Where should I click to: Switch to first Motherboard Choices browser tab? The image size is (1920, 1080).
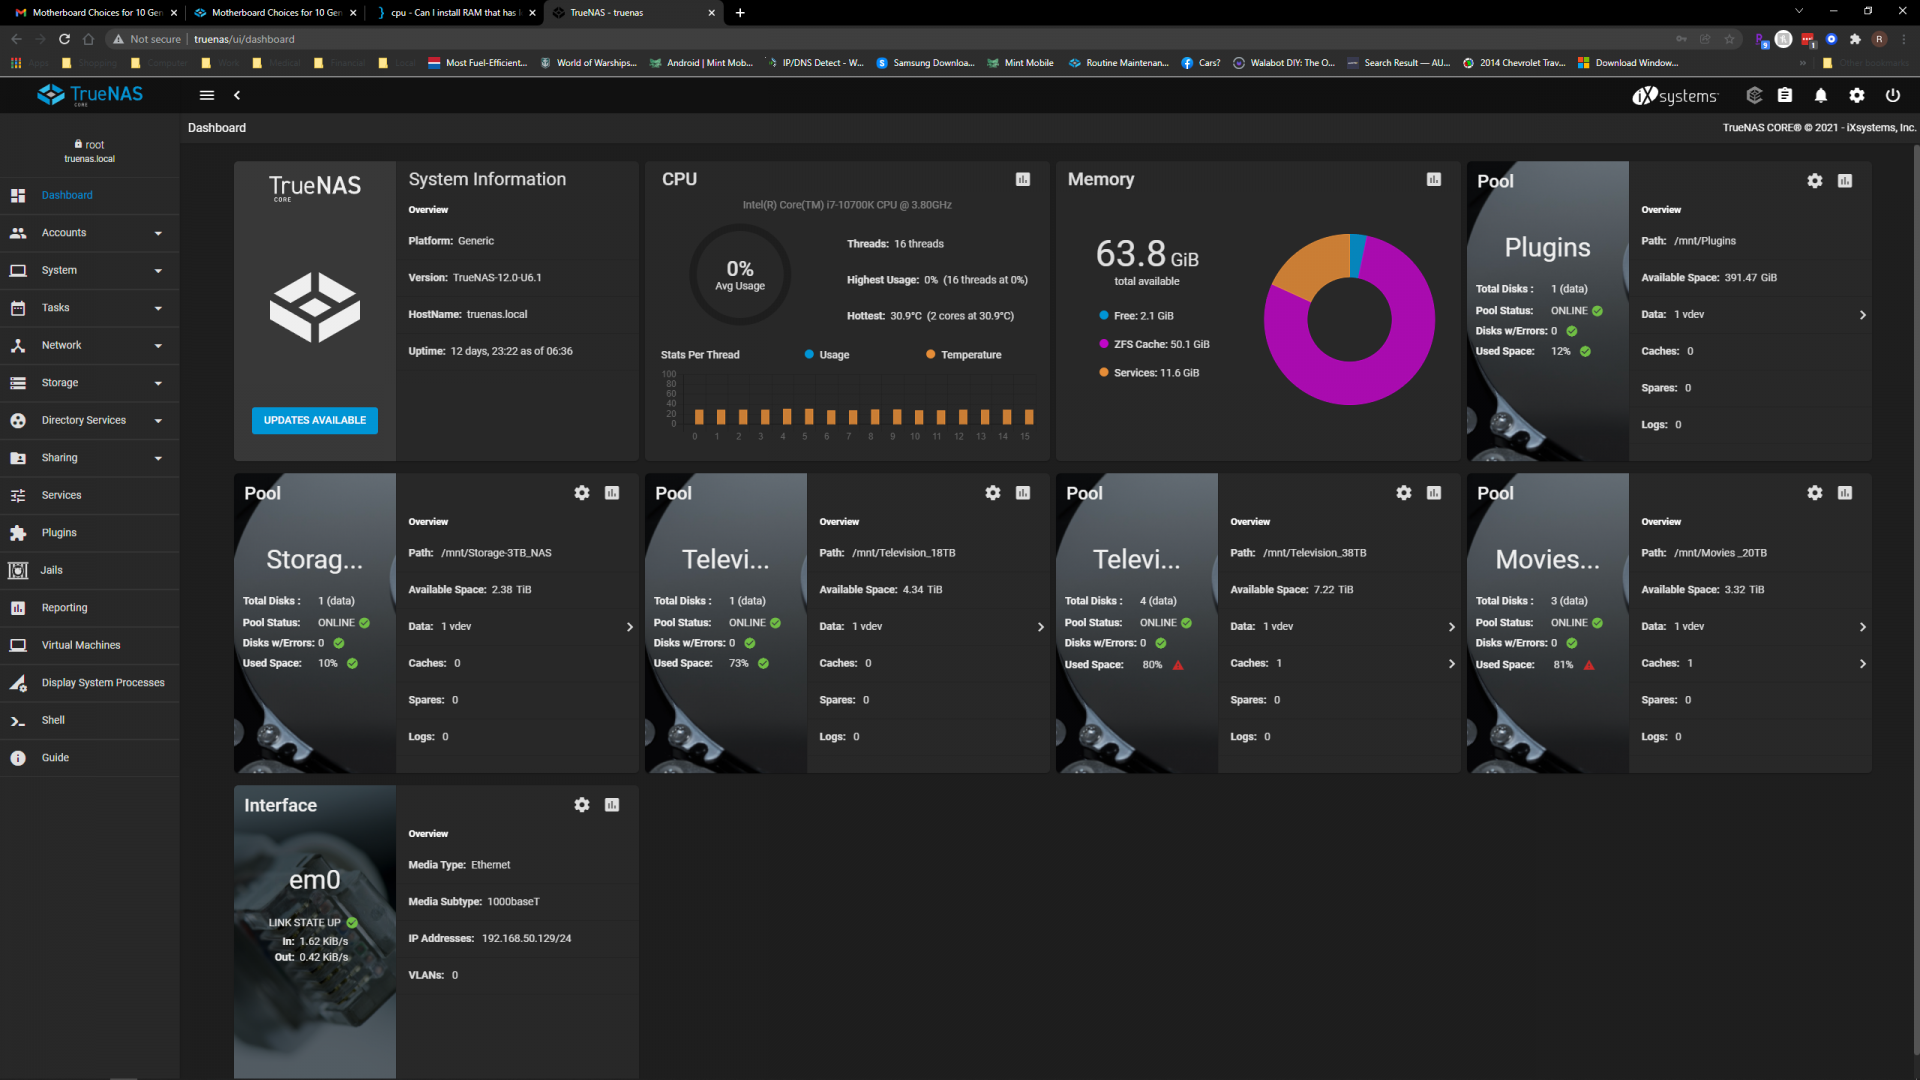click(95, 13)
